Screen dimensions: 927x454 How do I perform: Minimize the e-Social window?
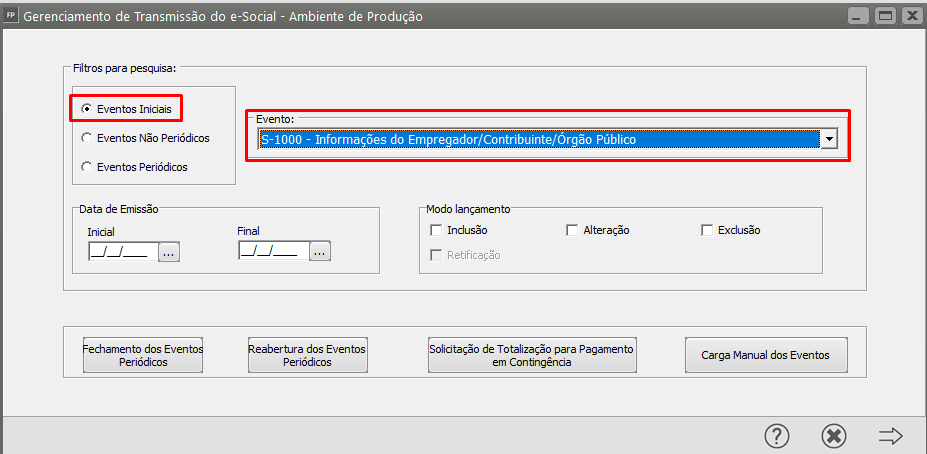[858, 16]
